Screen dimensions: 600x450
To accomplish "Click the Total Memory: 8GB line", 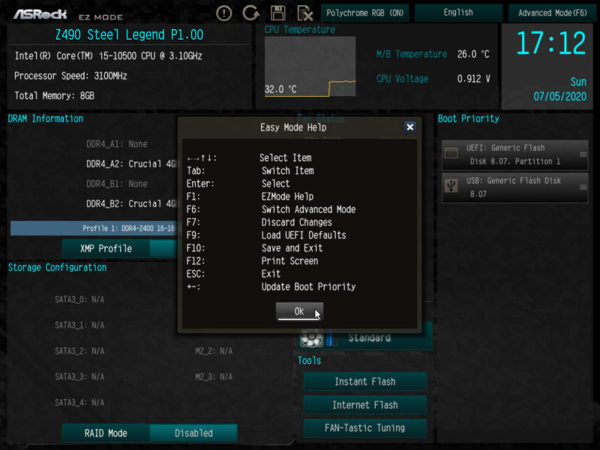I will [x=54, y=96].
